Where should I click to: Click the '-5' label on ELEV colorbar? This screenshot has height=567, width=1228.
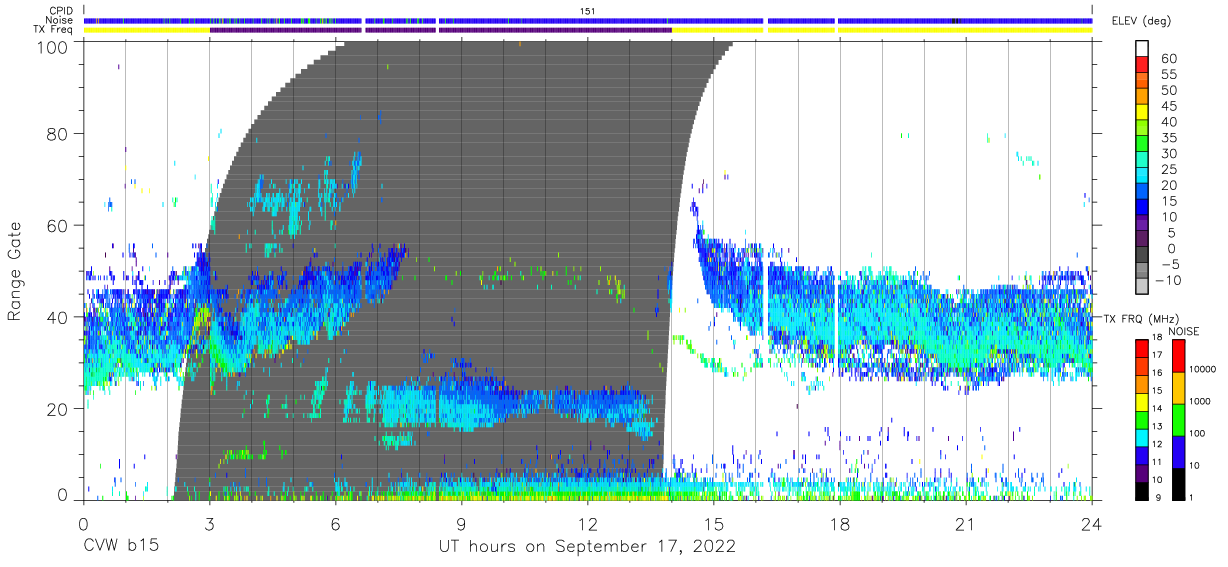(x=1169, y=265)
